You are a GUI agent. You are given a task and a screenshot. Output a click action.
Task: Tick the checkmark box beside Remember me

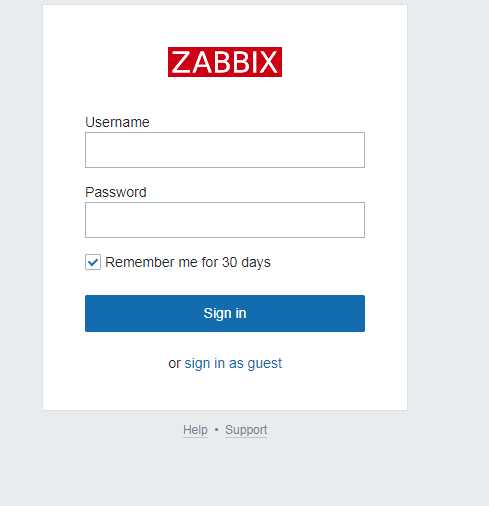click(93, 262)
